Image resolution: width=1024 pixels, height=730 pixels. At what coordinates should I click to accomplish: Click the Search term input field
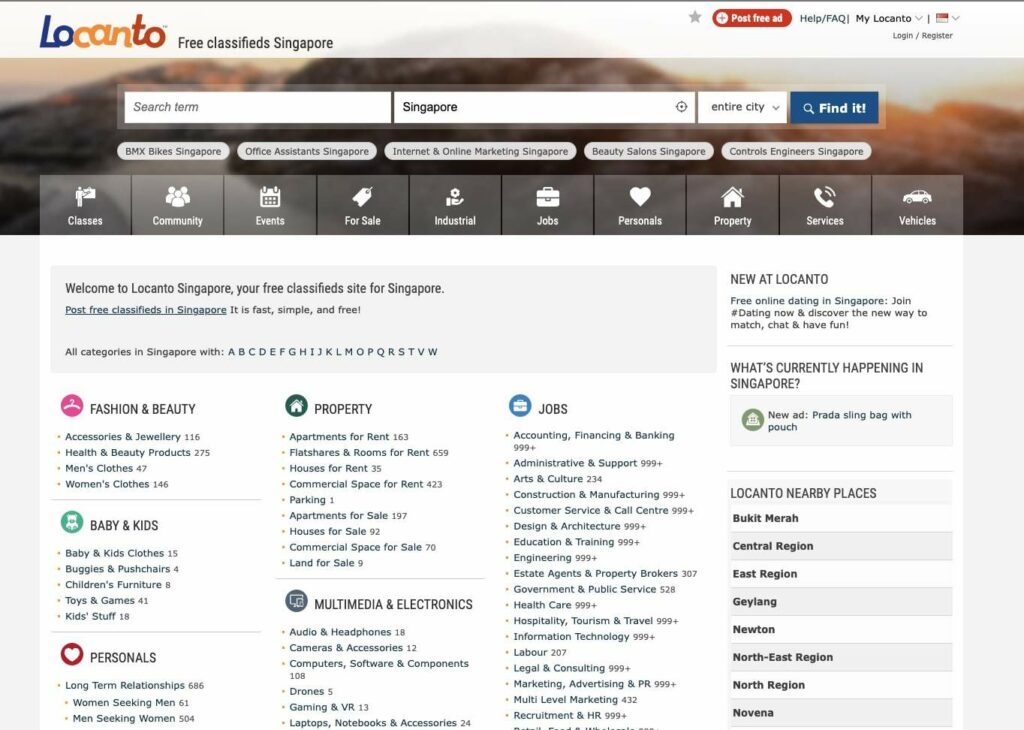click(258, 107)
